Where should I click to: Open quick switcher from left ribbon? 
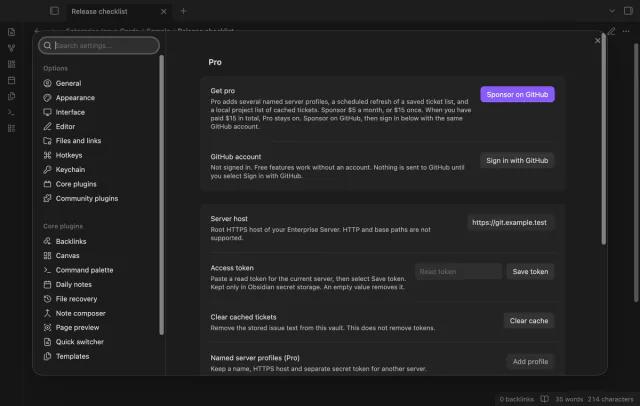click(x=11, y=32)
